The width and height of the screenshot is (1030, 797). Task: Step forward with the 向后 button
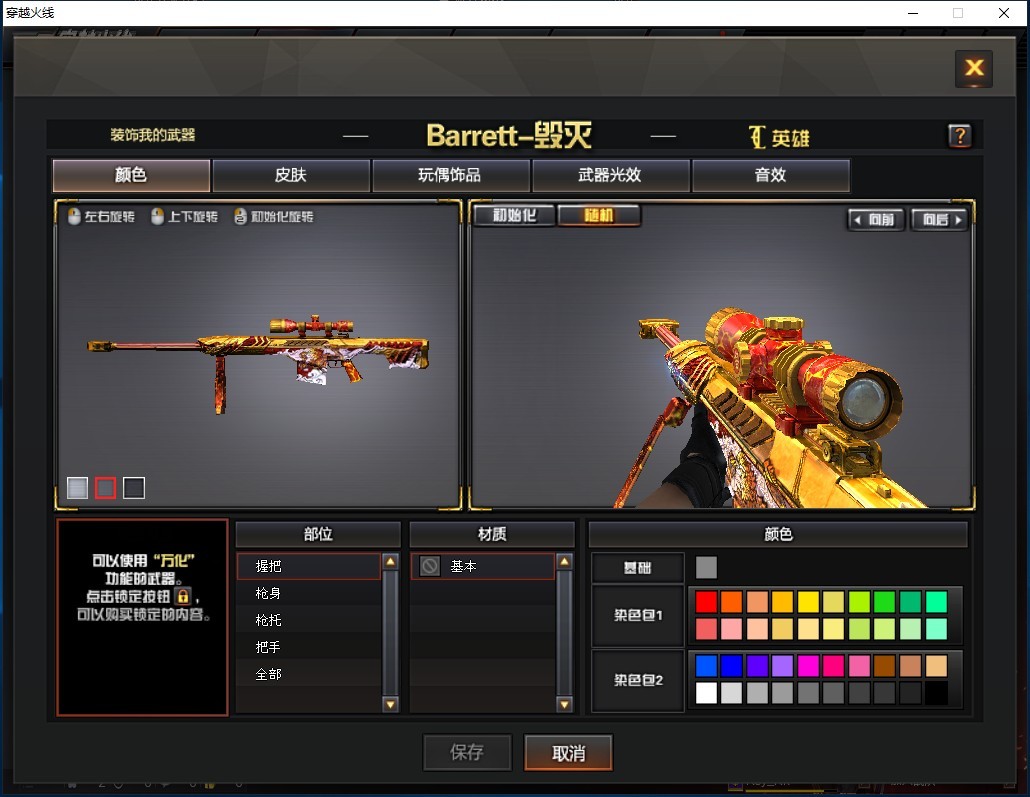[939, 219]
